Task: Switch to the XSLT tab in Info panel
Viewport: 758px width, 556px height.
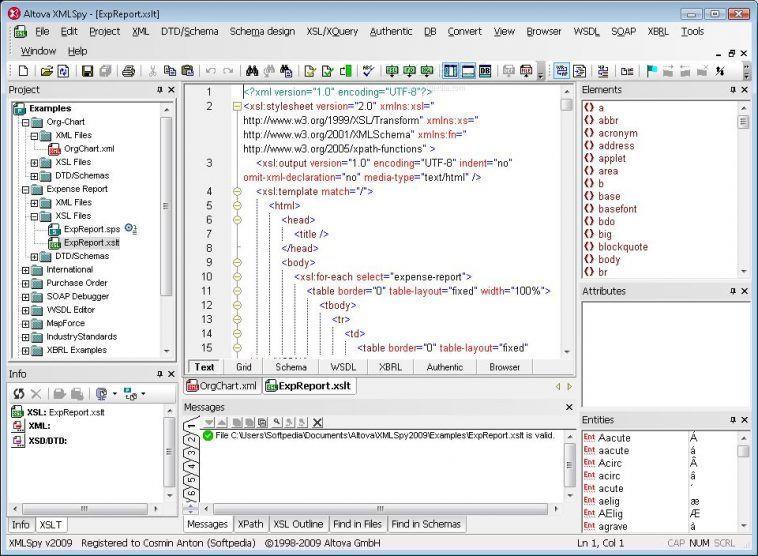Action: [x=51, y=525]
